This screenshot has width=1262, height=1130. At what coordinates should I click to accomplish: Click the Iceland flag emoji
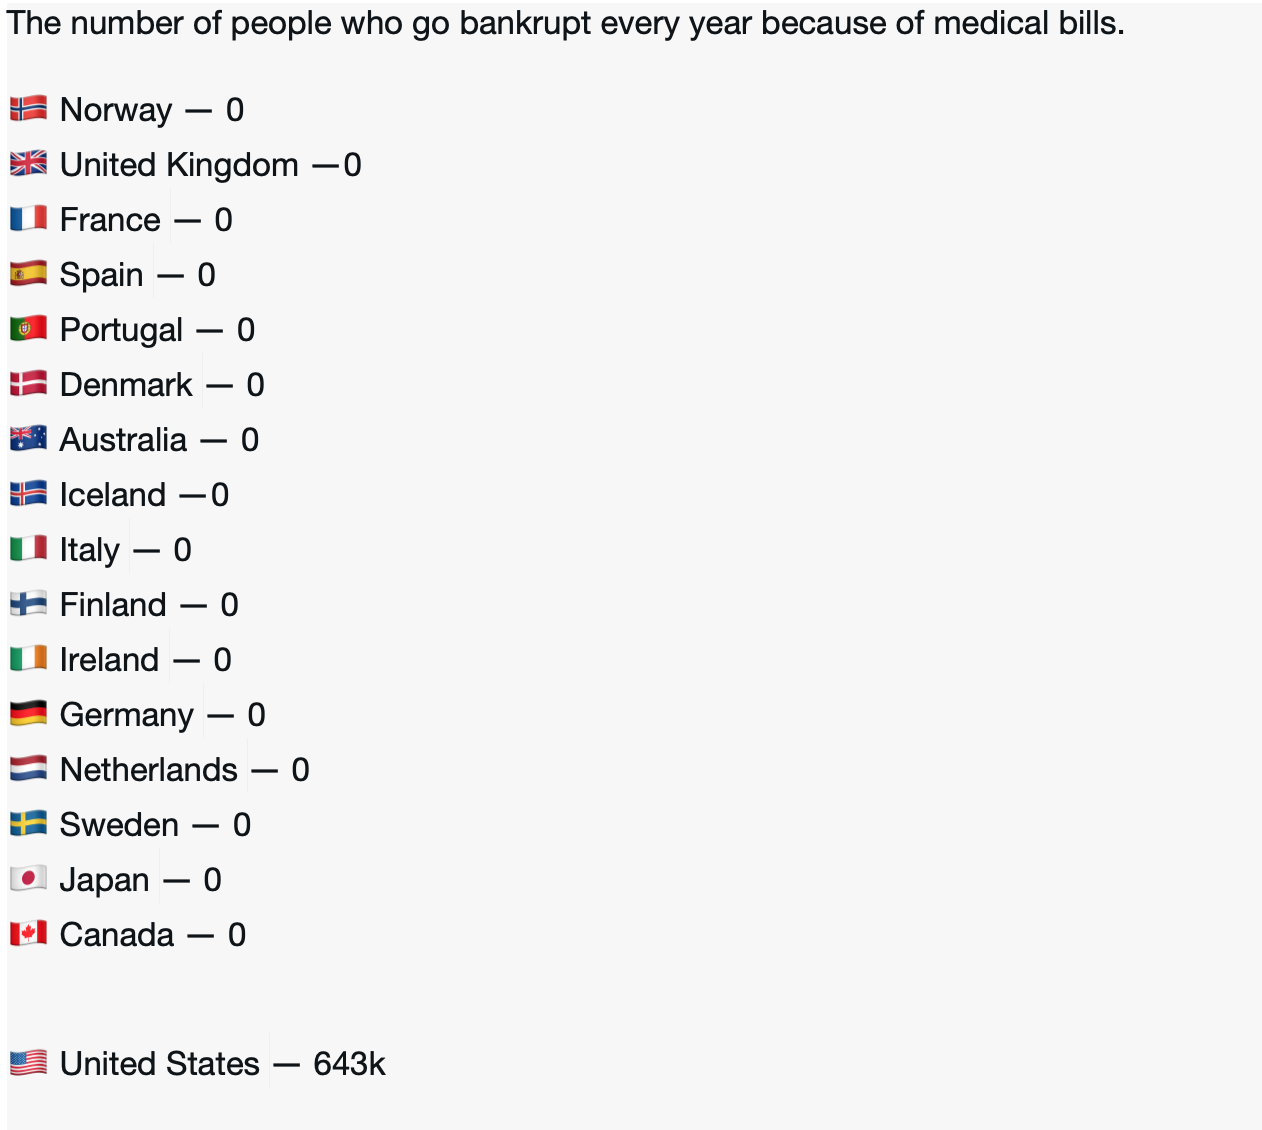28,493
